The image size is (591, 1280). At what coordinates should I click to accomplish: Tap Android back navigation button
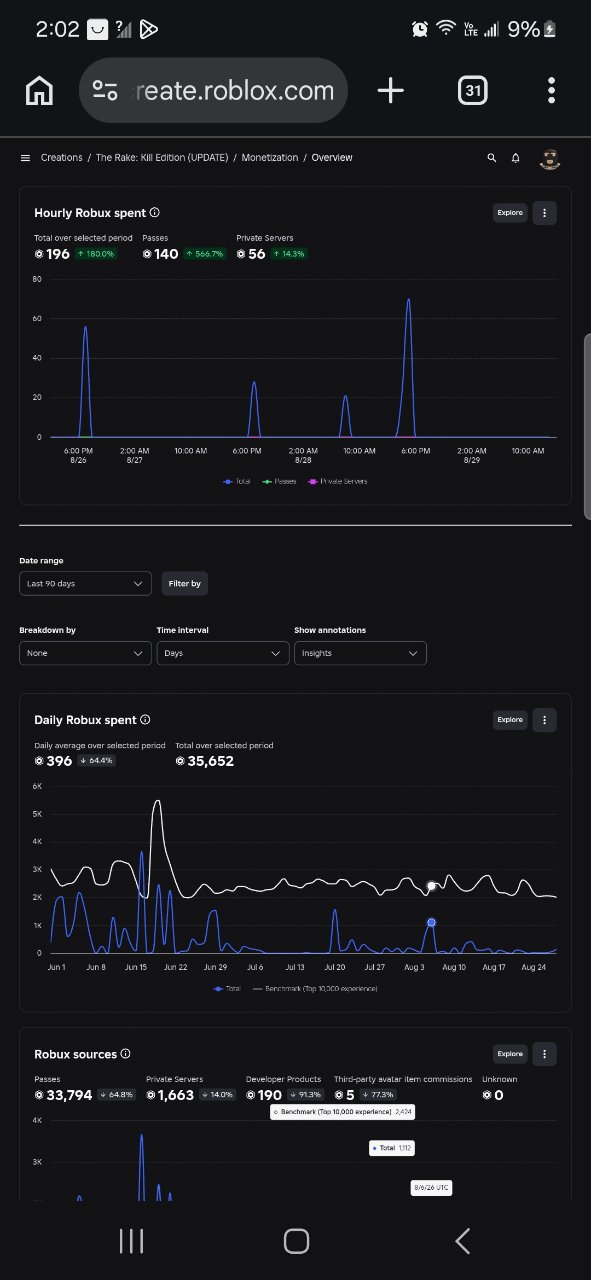(462, 1241)
